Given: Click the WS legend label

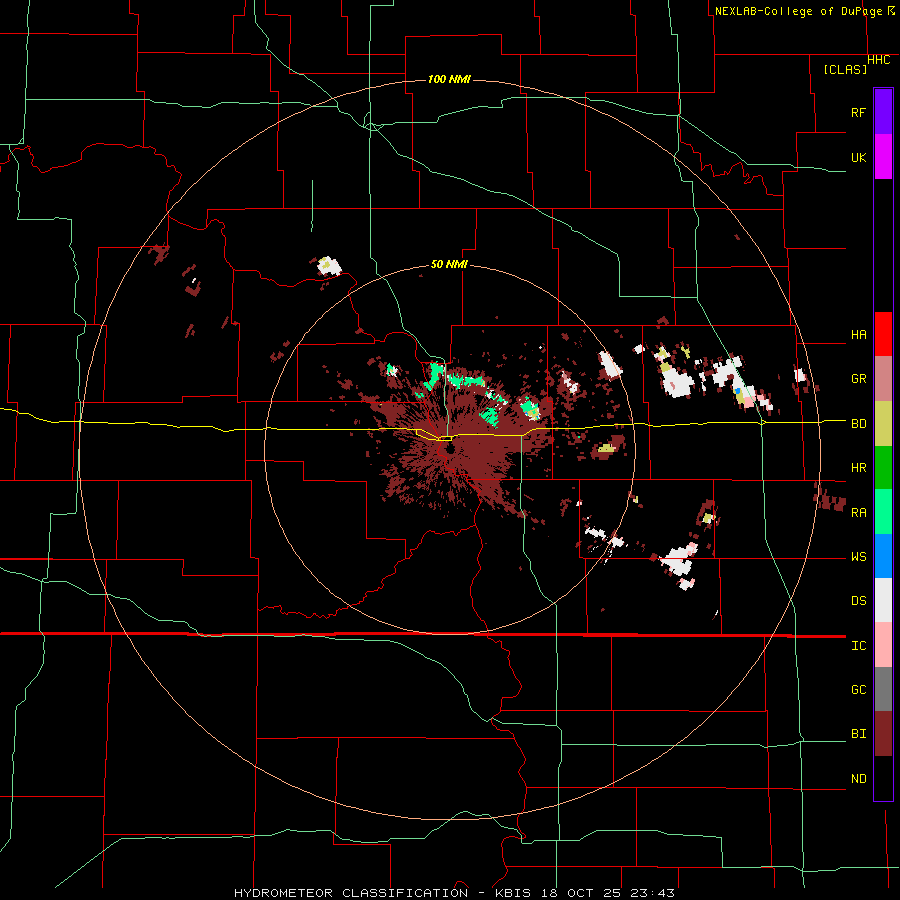Looking at the screenshot, I should tap(858, 557).
